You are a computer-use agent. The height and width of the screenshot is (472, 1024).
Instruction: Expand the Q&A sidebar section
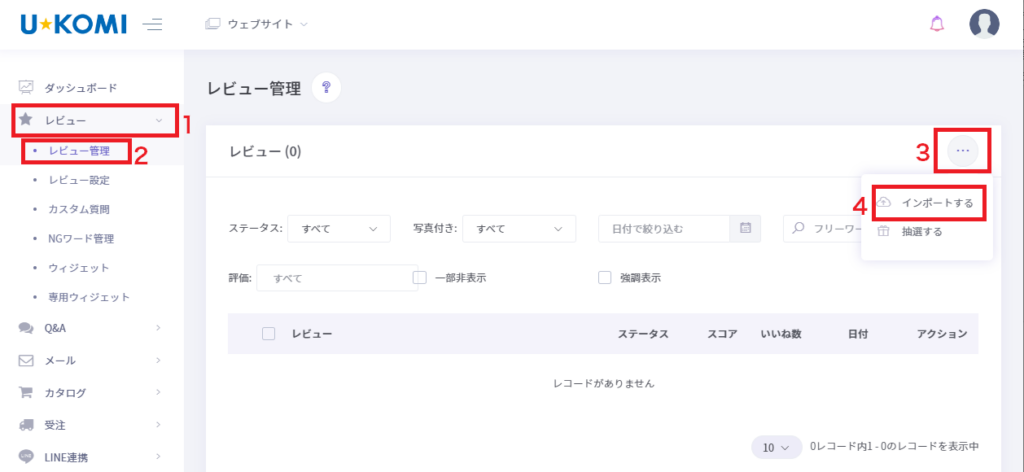[x=90, y=328]
